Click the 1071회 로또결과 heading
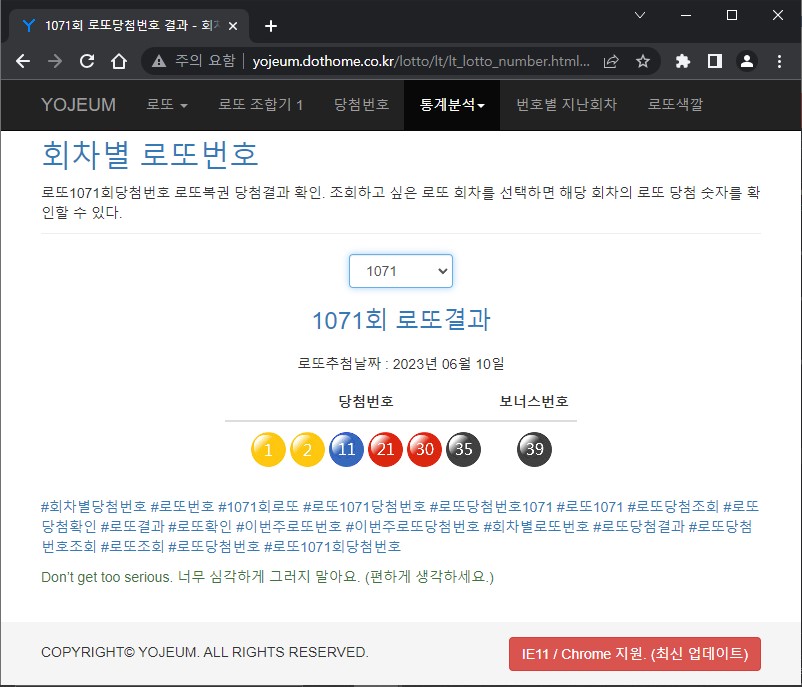The image size is (802, 687). [x=401, y=320]
